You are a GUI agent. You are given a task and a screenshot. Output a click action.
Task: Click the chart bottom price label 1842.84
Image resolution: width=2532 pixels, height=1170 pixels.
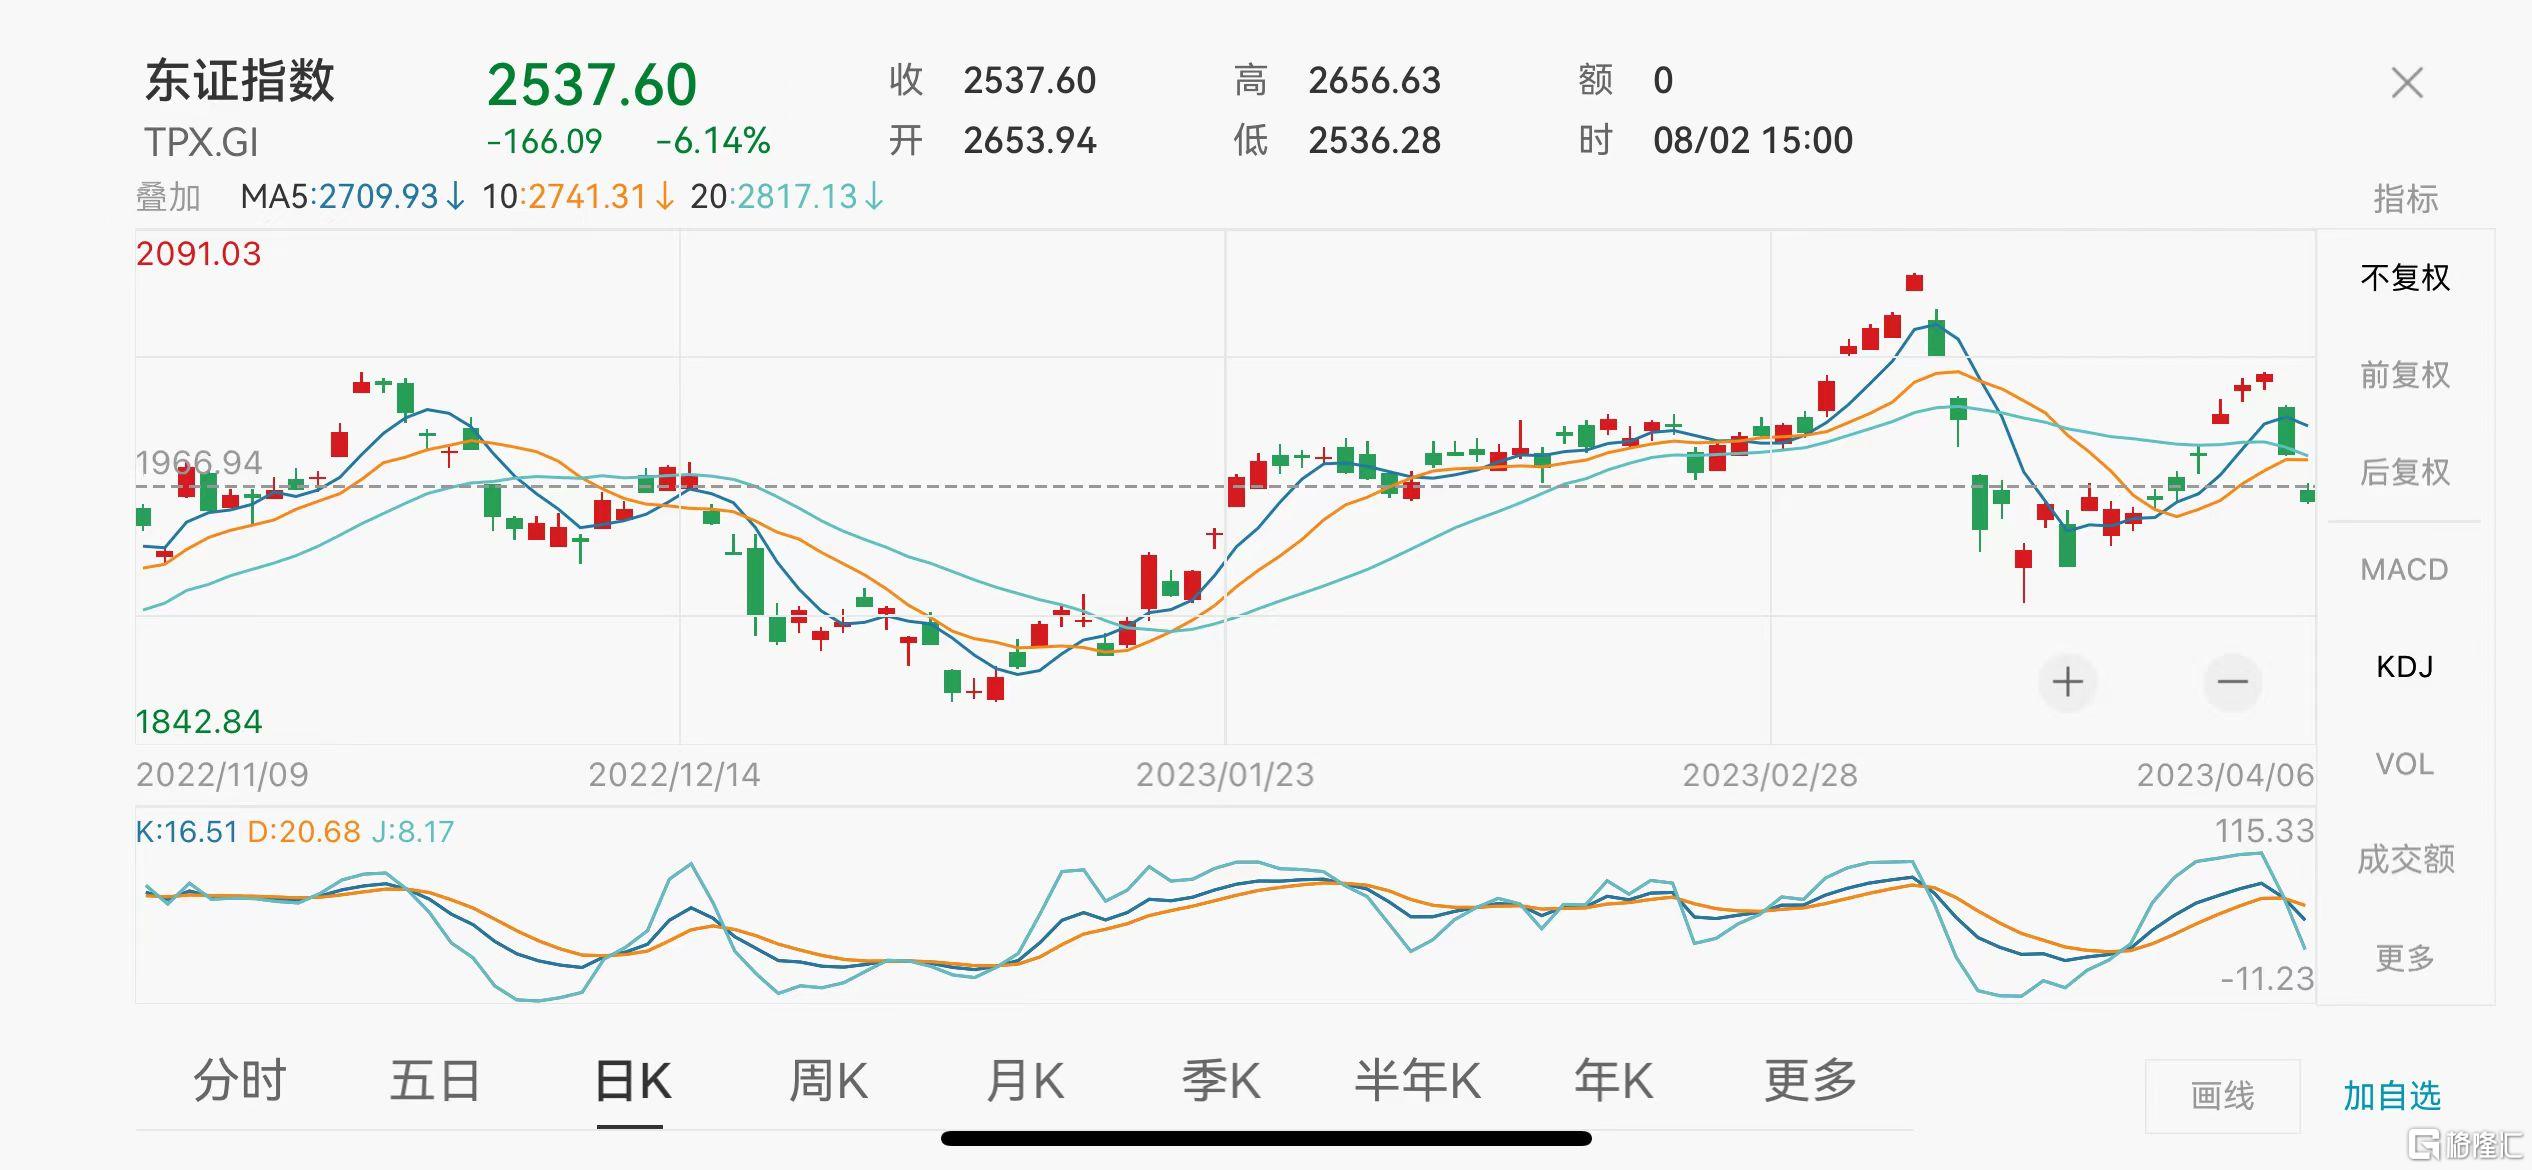click(198, 722)
